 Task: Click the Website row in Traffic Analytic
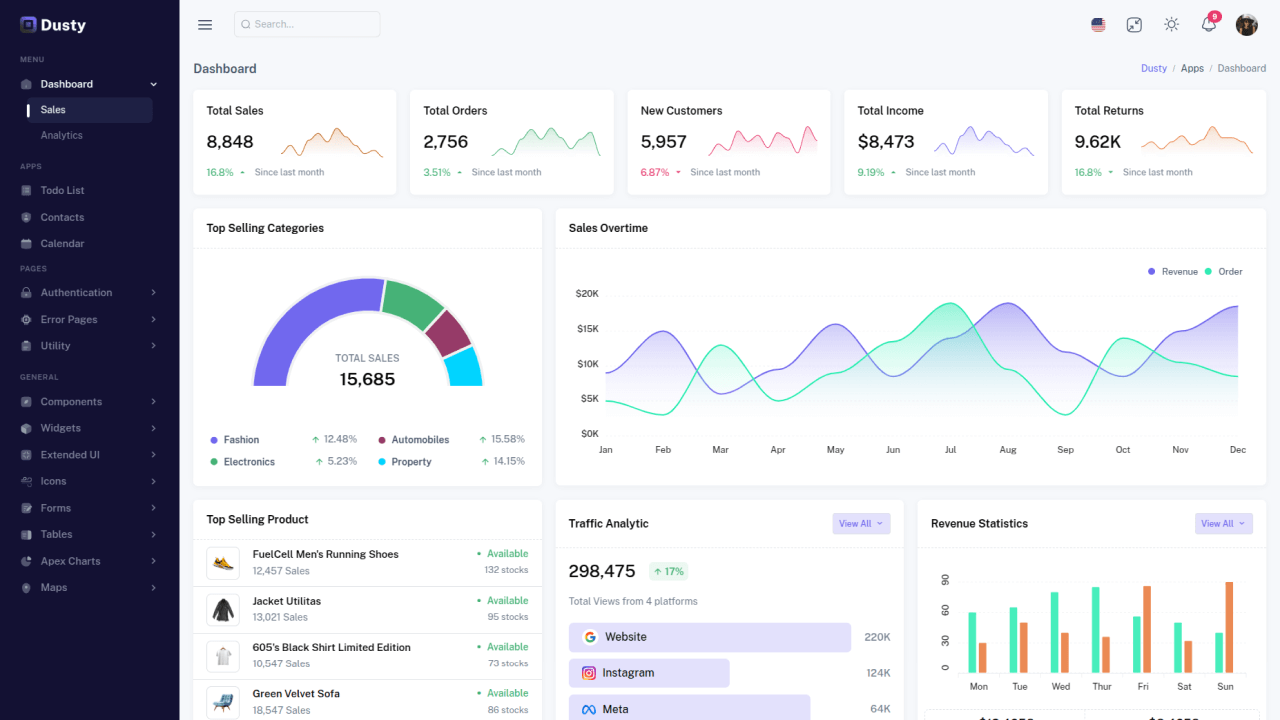pyautogui.click(x=709, y=637)
